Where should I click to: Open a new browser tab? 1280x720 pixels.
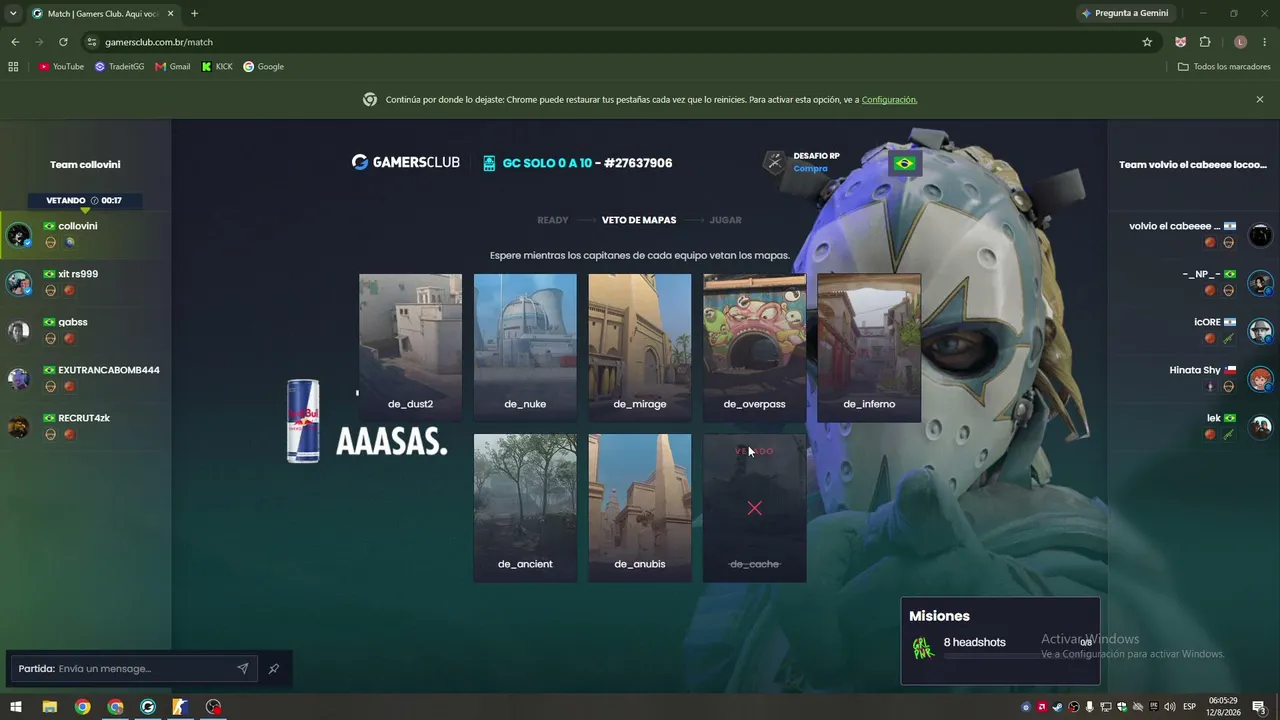coord(194,14)
